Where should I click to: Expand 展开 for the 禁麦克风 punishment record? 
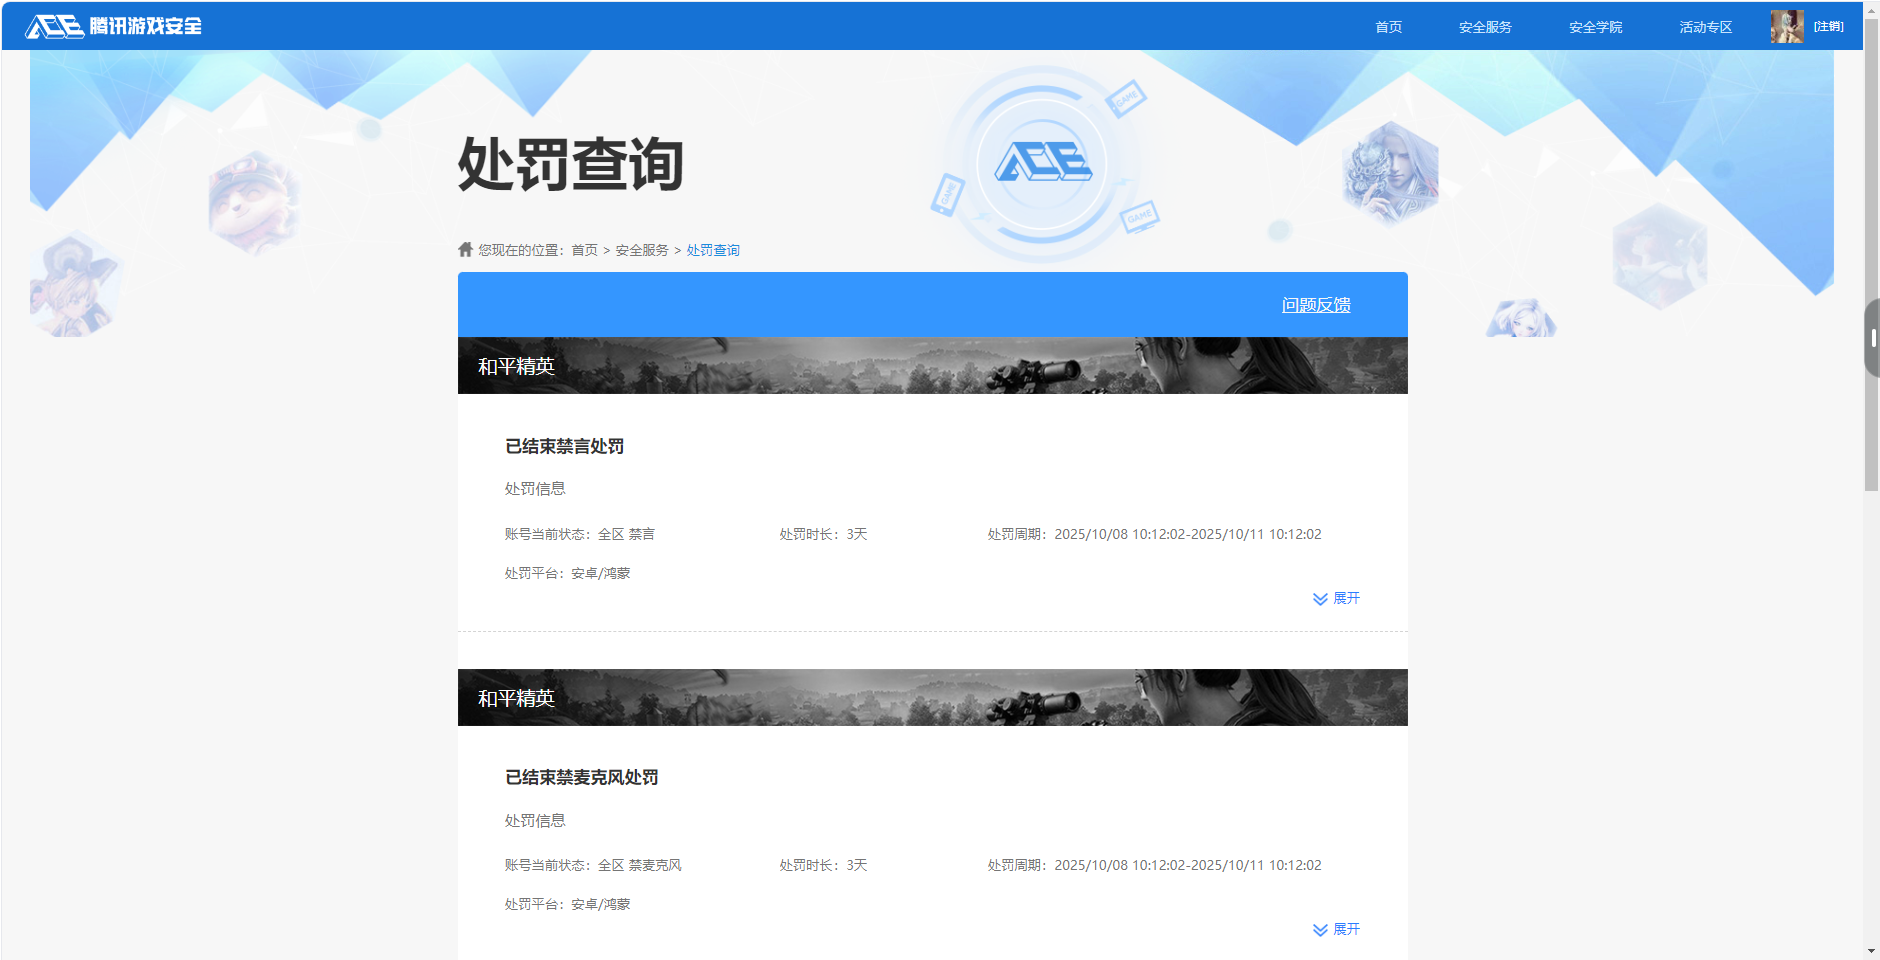tap(1336, 929)
